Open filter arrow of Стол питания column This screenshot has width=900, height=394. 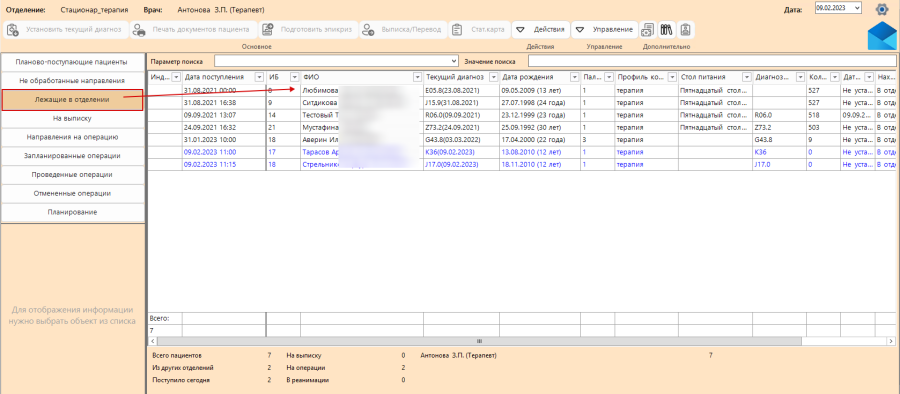747,77
